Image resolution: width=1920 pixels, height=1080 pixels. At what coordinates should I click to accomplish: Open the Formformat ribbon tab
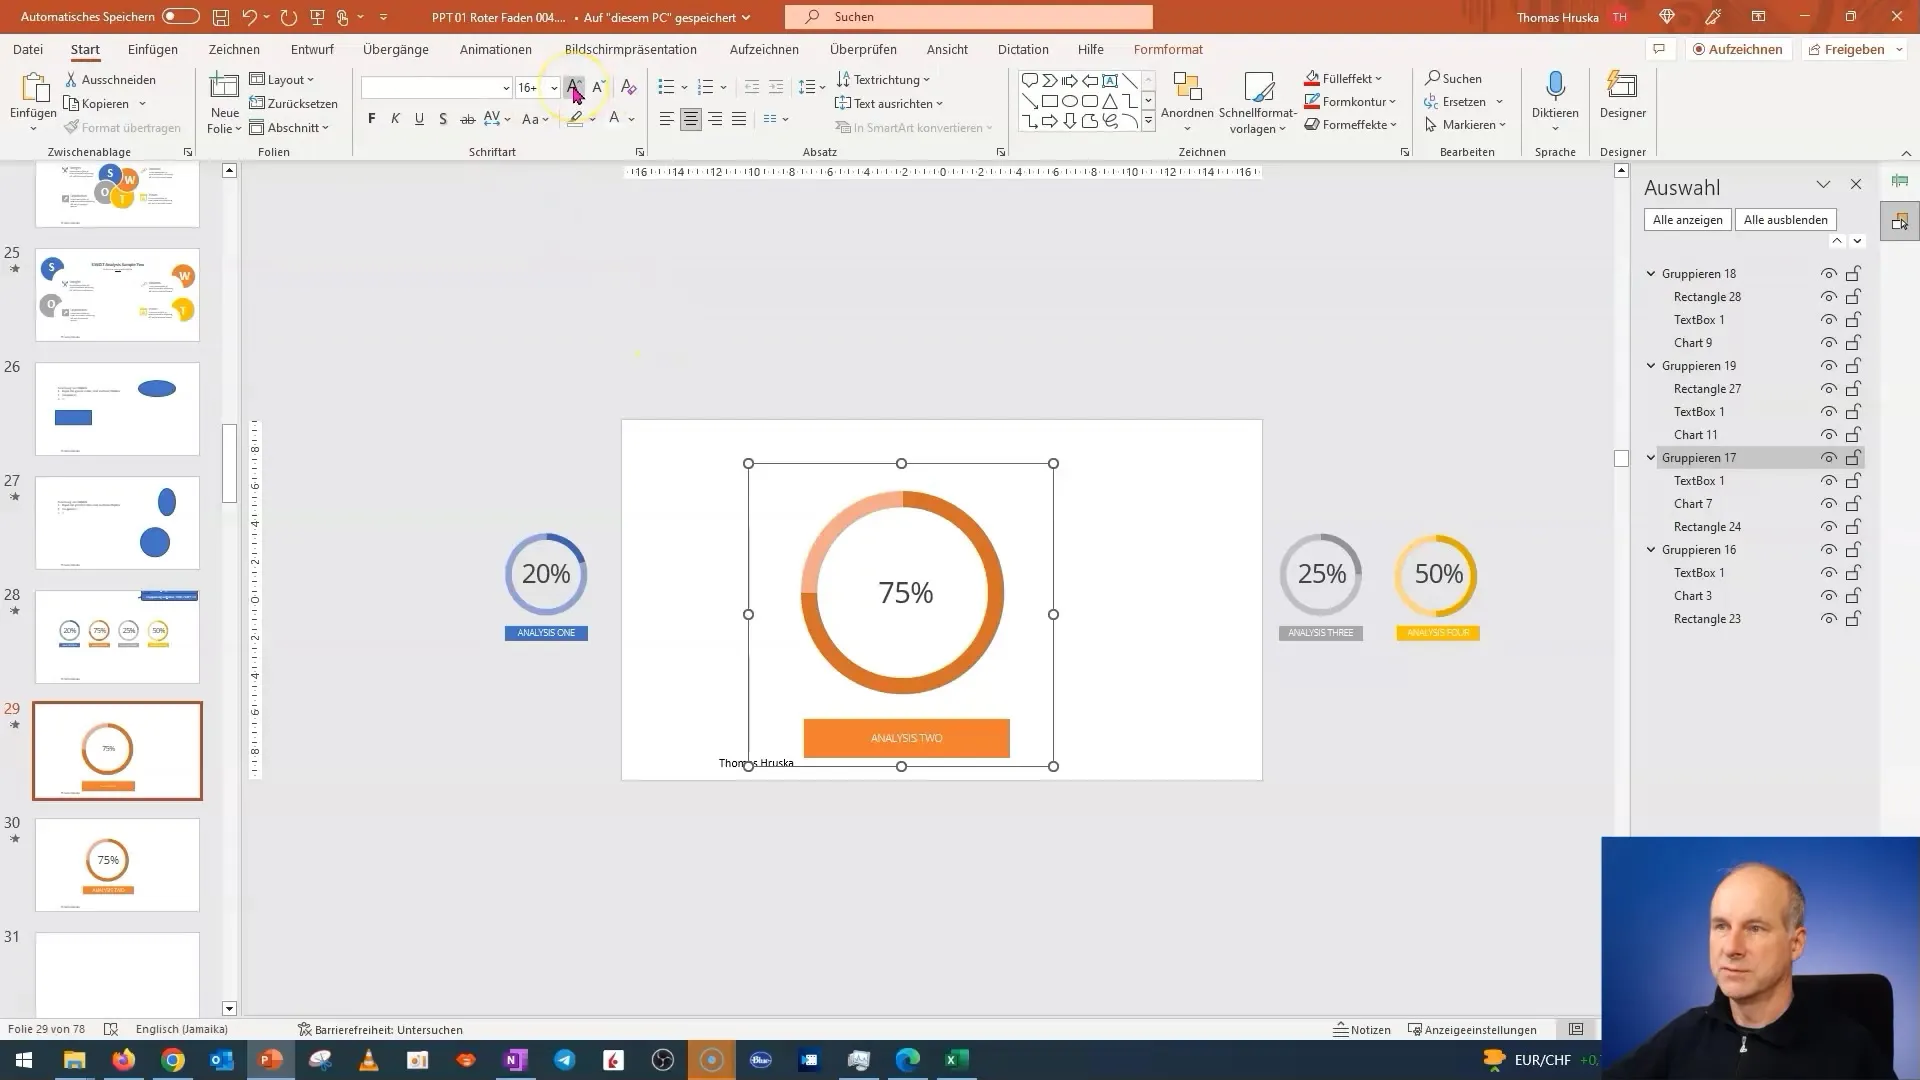click(x=1167, y=49)
